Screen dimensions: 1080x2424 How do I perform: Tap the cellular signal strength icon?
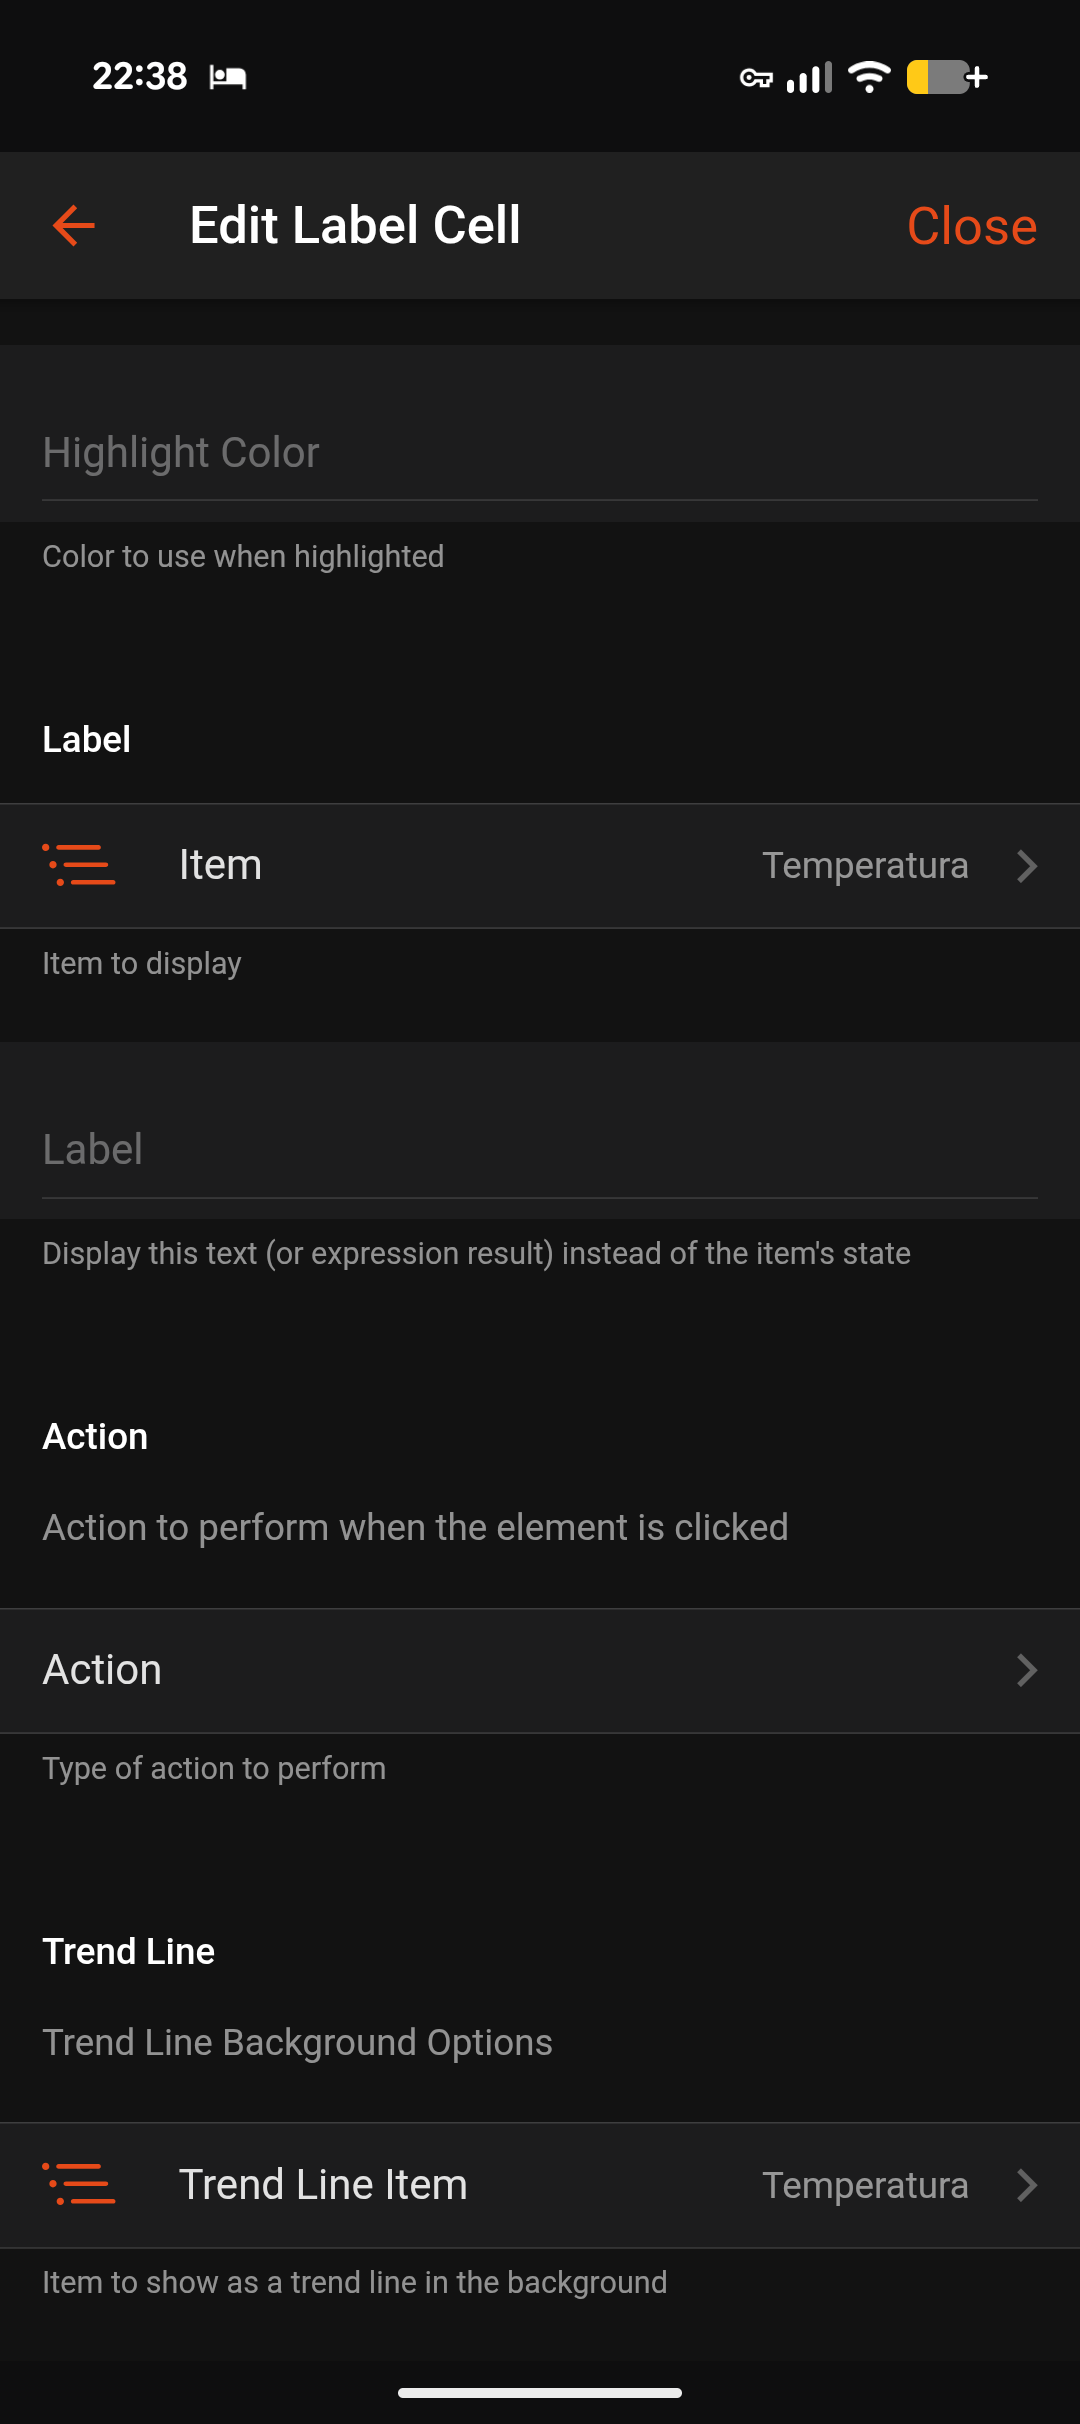click(809, 77)
